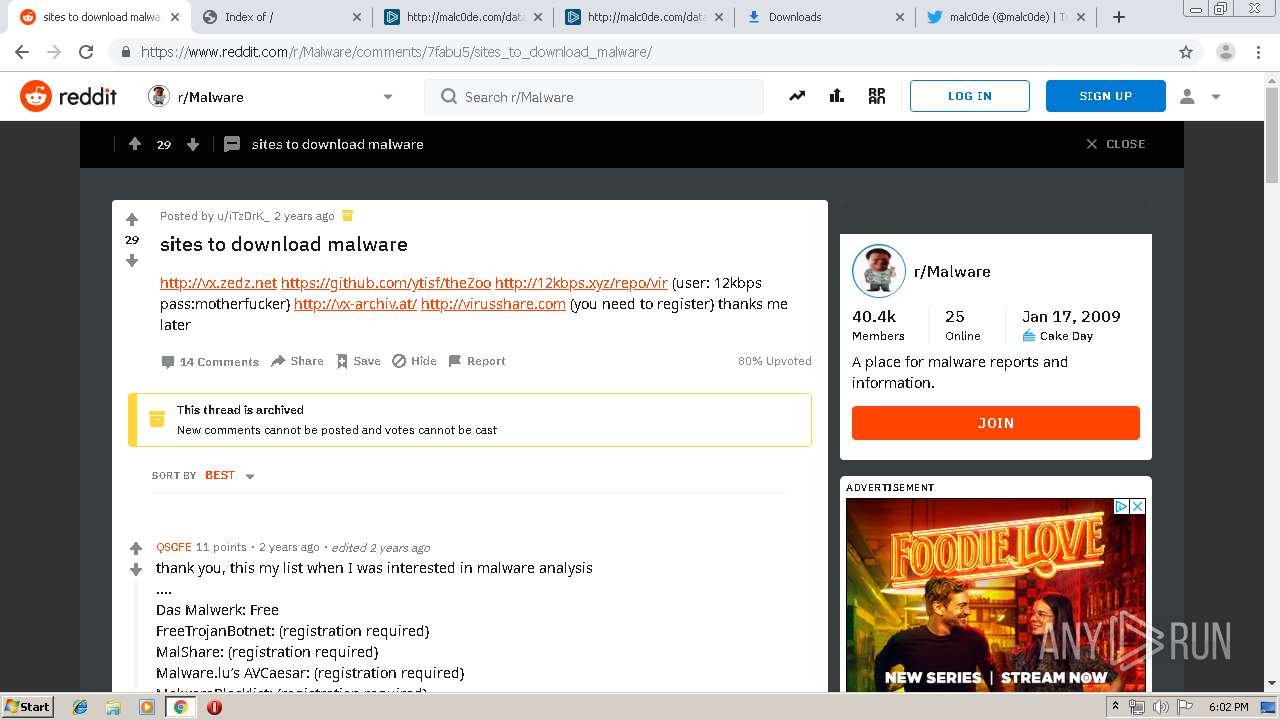Image resolution: width=1280 pixels, height=720 pixels.
Task: Open the Chrome three-dot menu
Action: click(x=1258, y=52)
